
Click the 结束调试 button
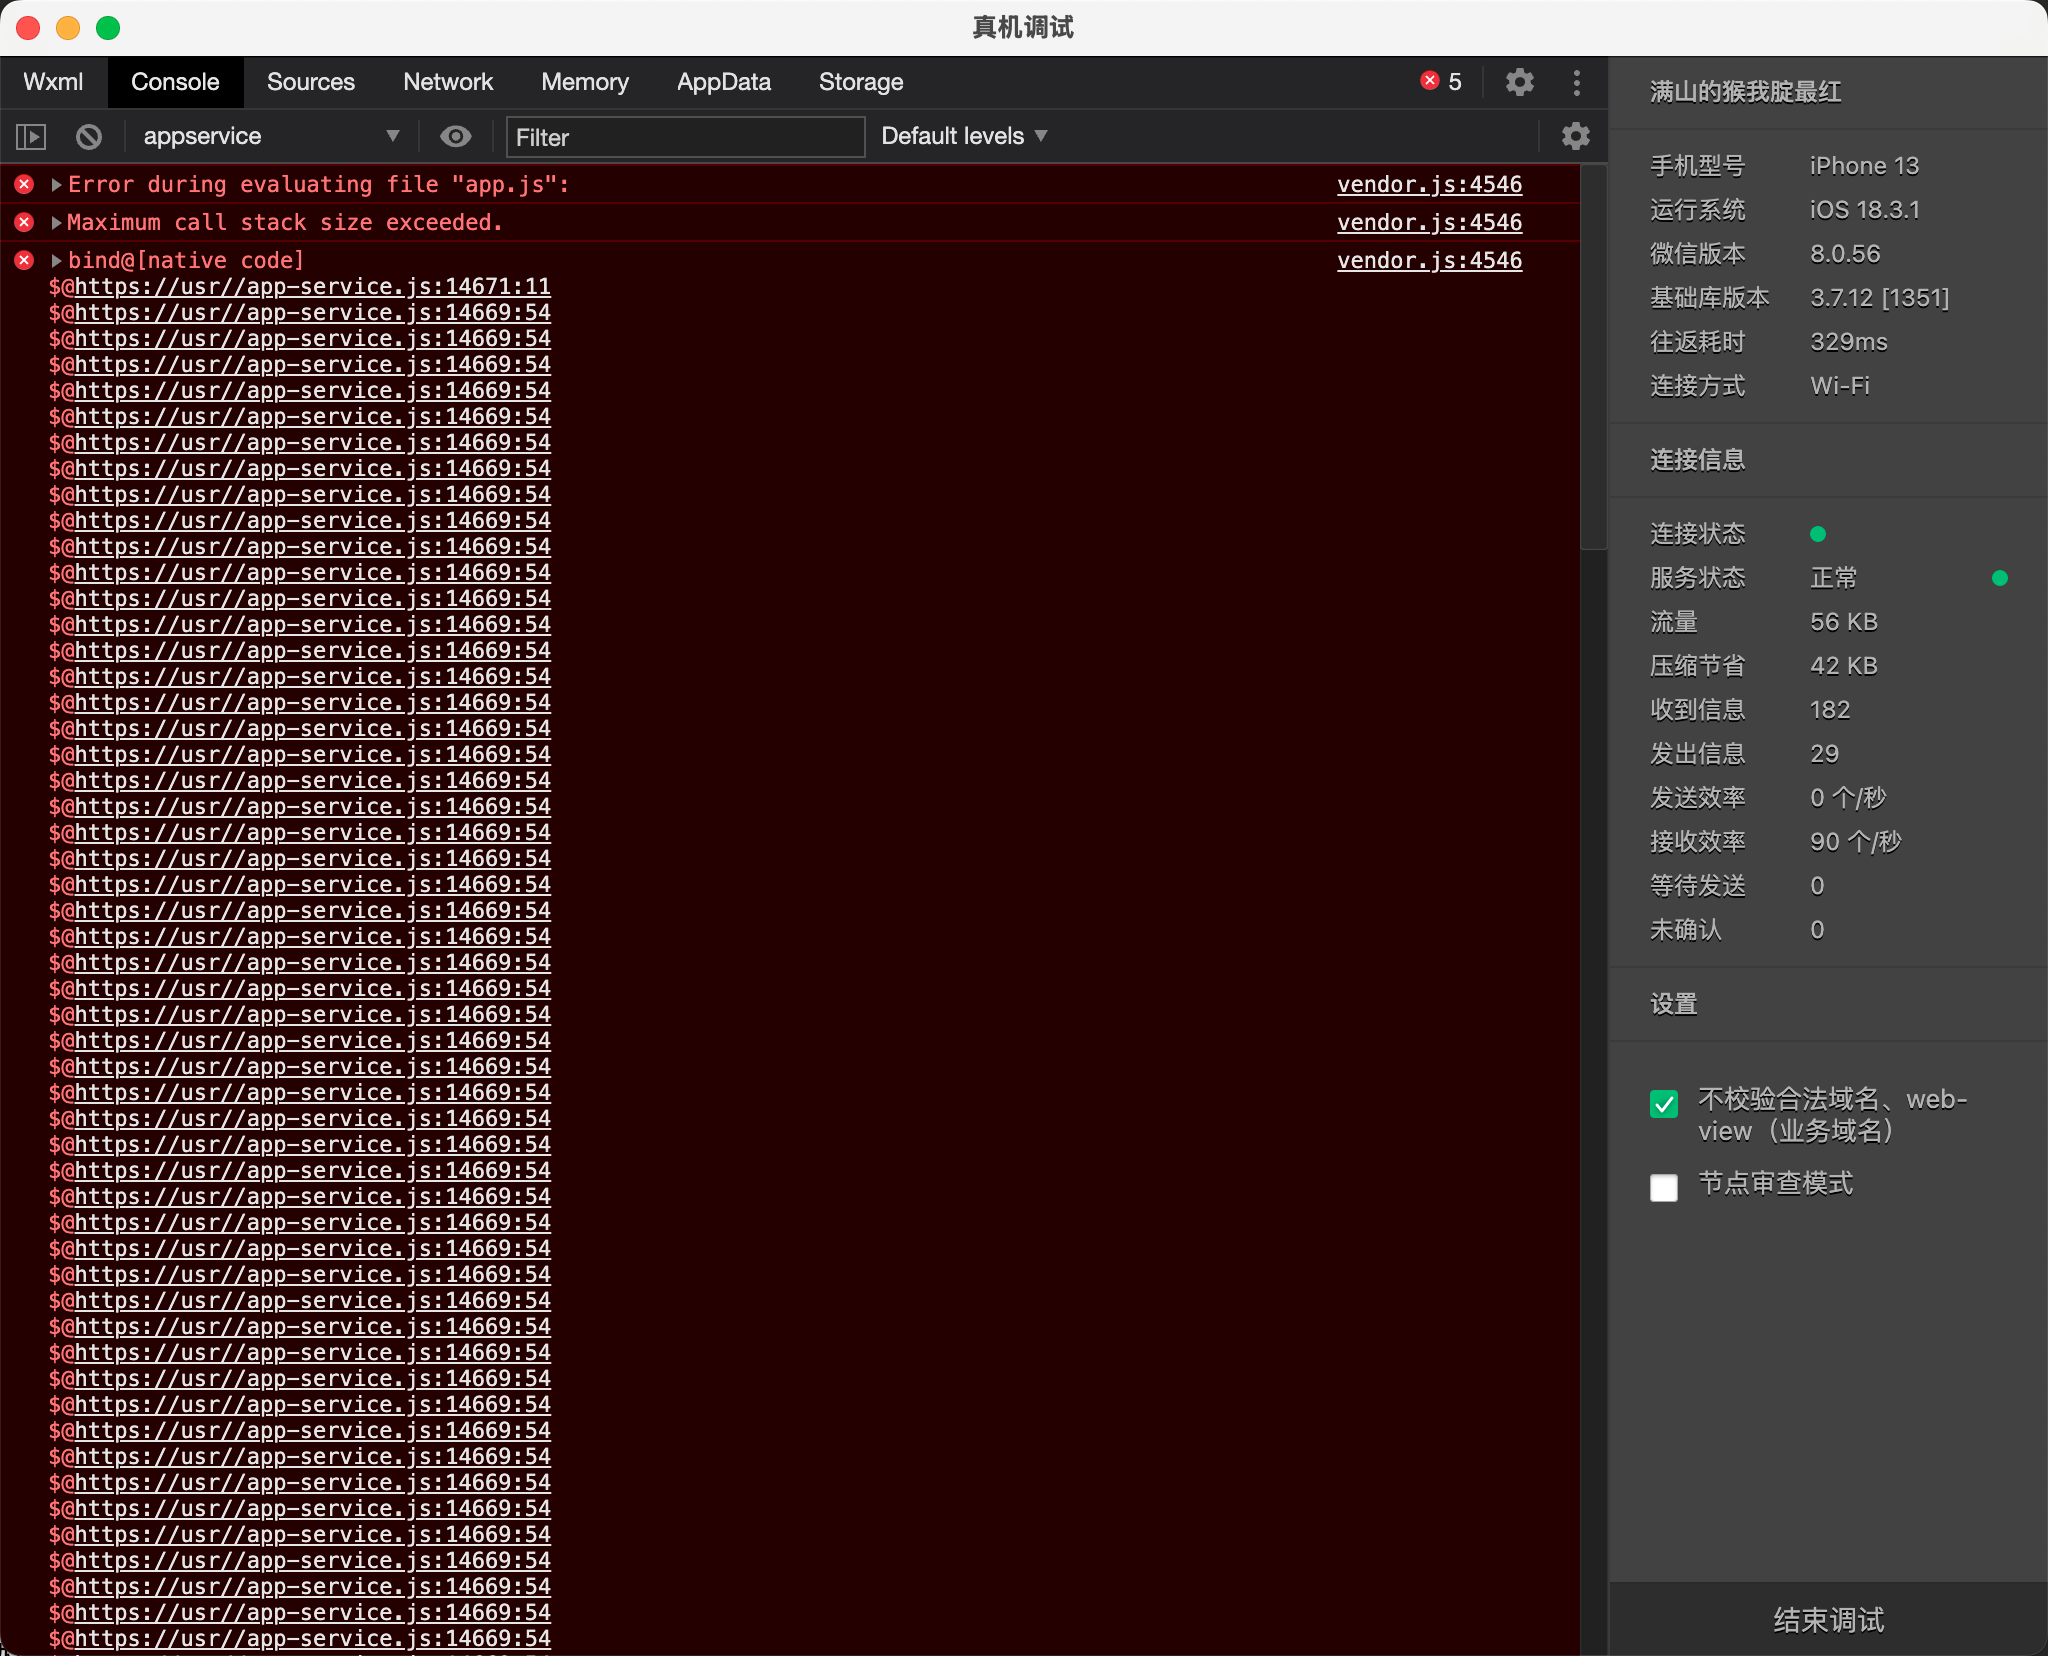(x=1828, y=1620)
